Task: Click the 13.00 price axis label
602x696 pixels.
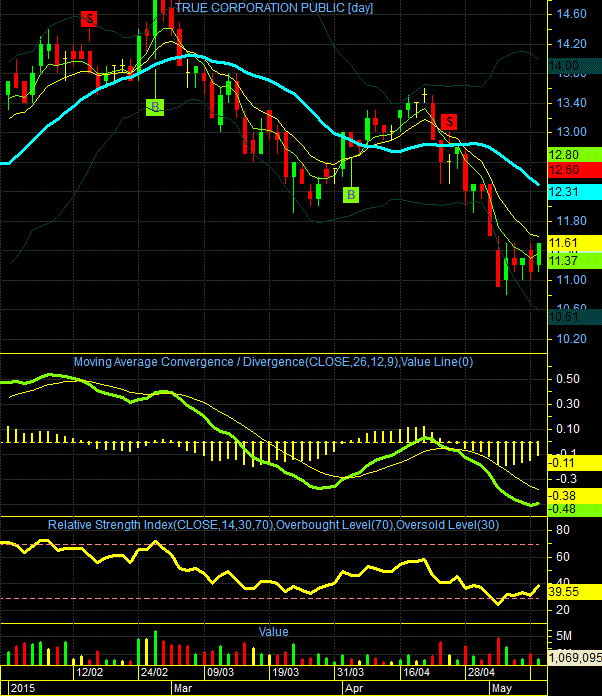Action: (x=571, y=132)
